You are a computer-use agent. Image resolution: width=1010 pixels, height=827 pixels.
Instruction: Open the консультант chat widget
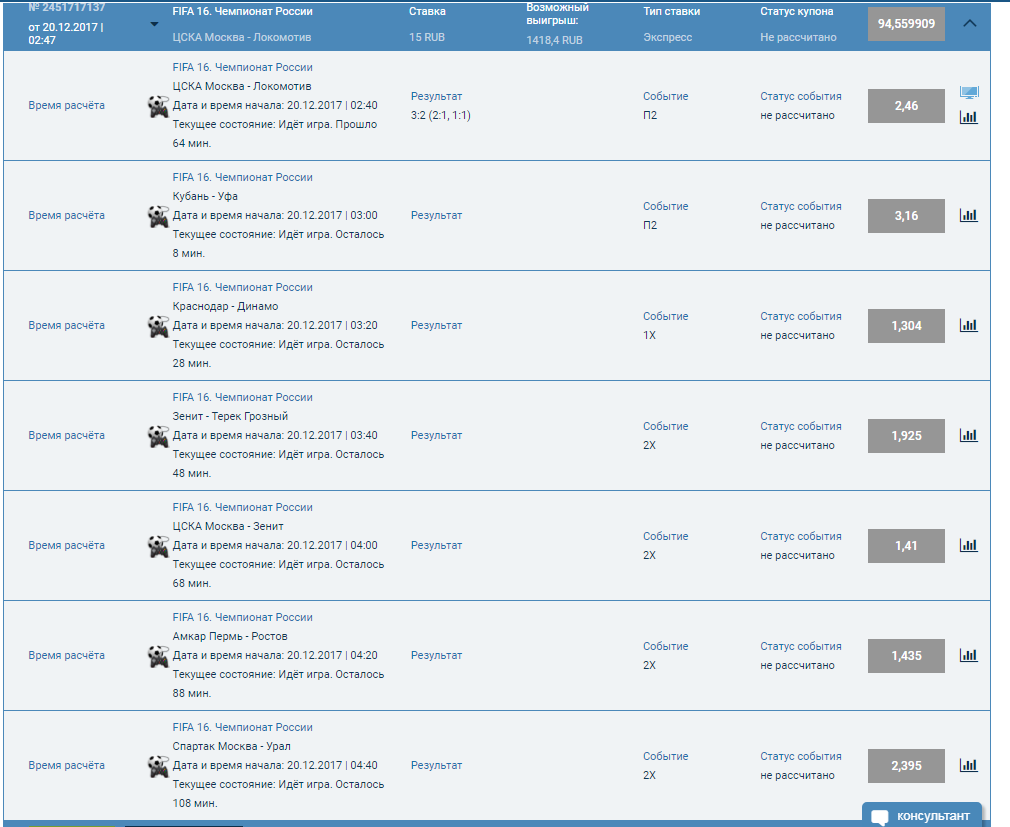(922, 815)
